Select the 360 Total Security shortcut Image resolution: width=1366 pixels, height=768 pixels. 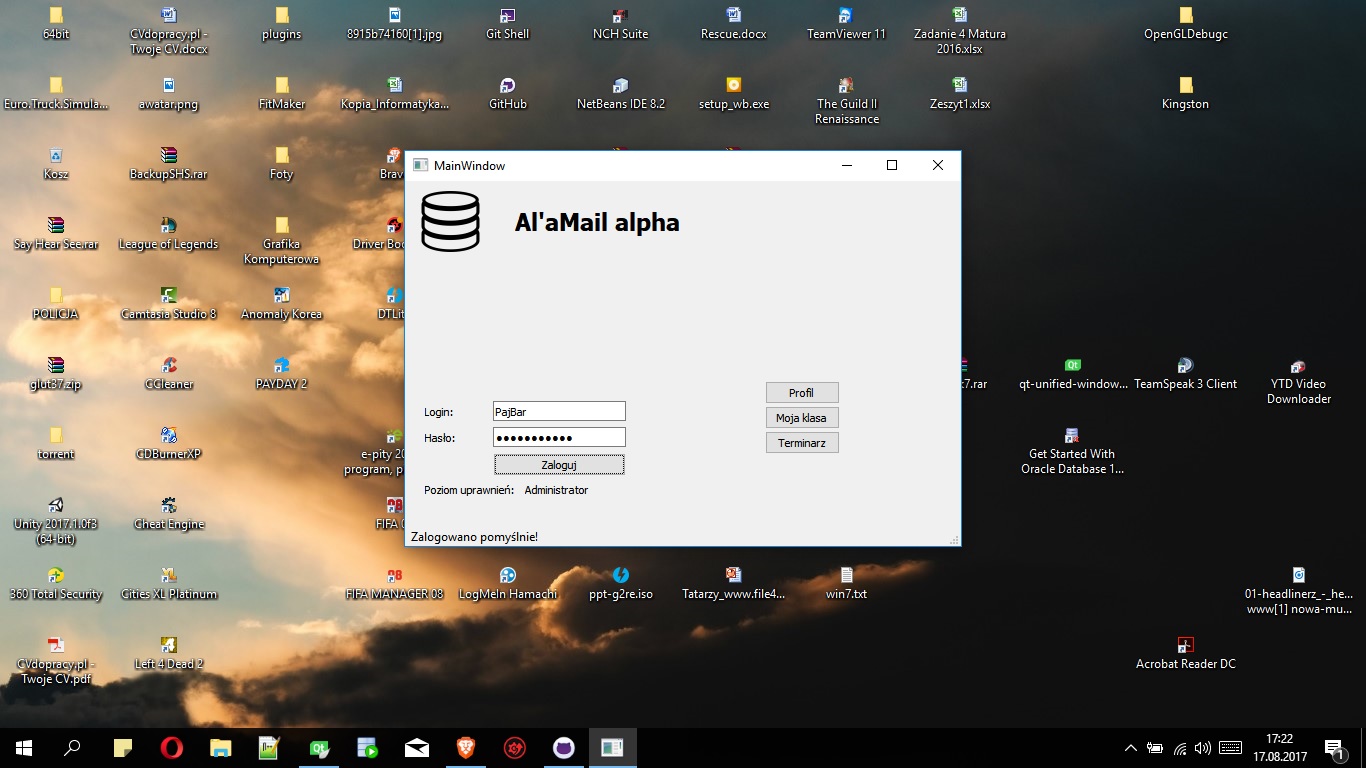[x=56, y=584]
